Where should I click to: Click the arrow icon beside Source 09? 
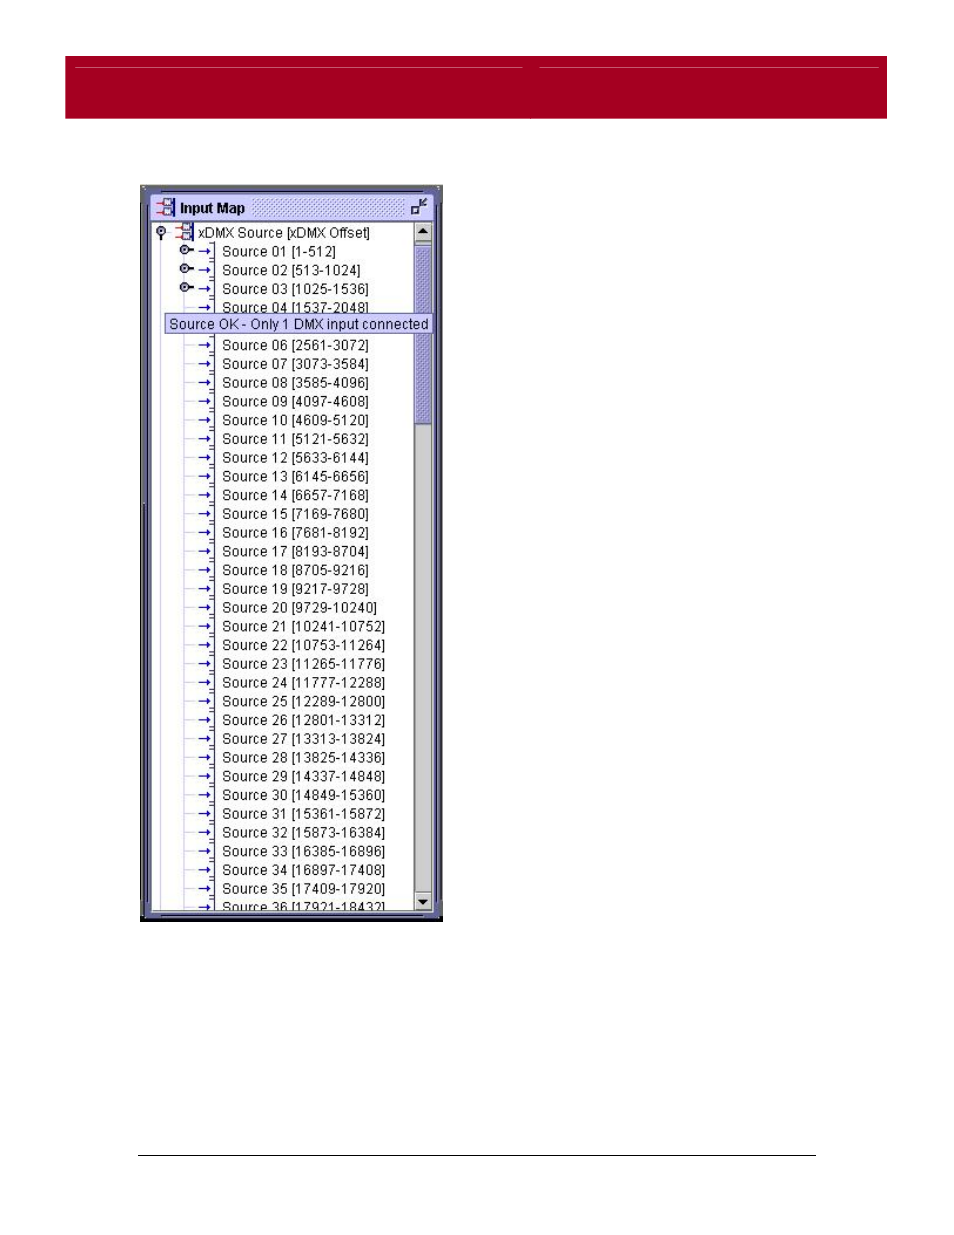(x=206, y=402)
